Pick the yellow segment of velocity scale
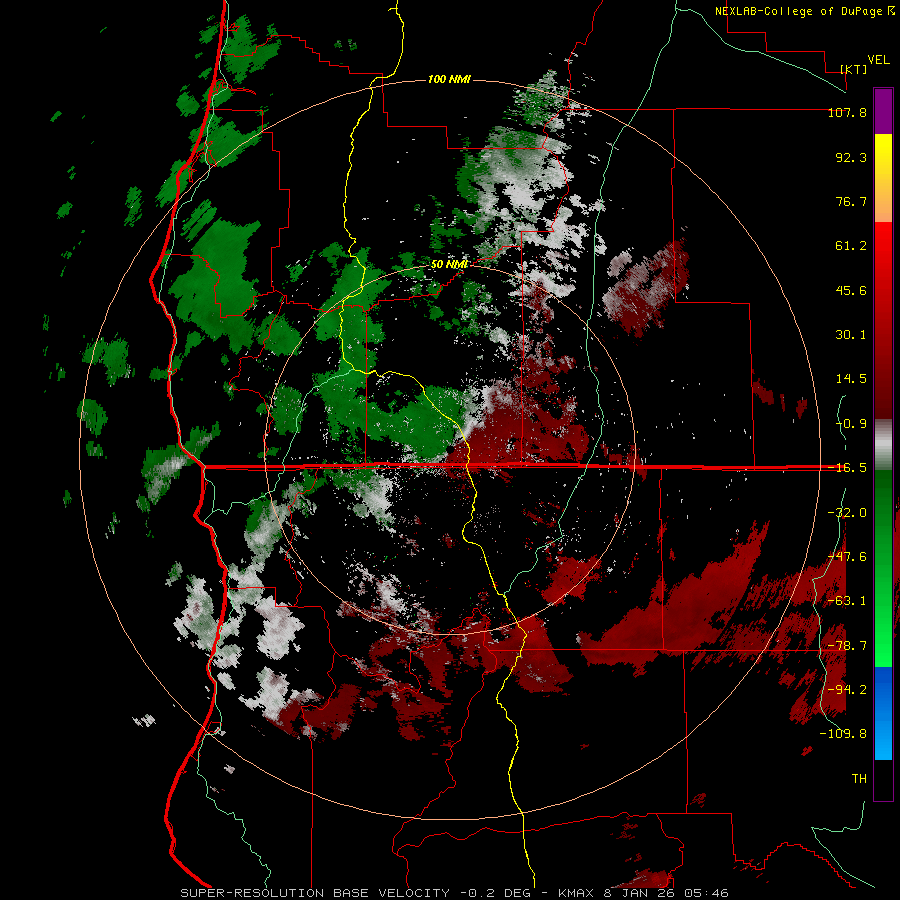Image resolution: width=900 pixels, height=900 pixels. (x=883, y=178)
